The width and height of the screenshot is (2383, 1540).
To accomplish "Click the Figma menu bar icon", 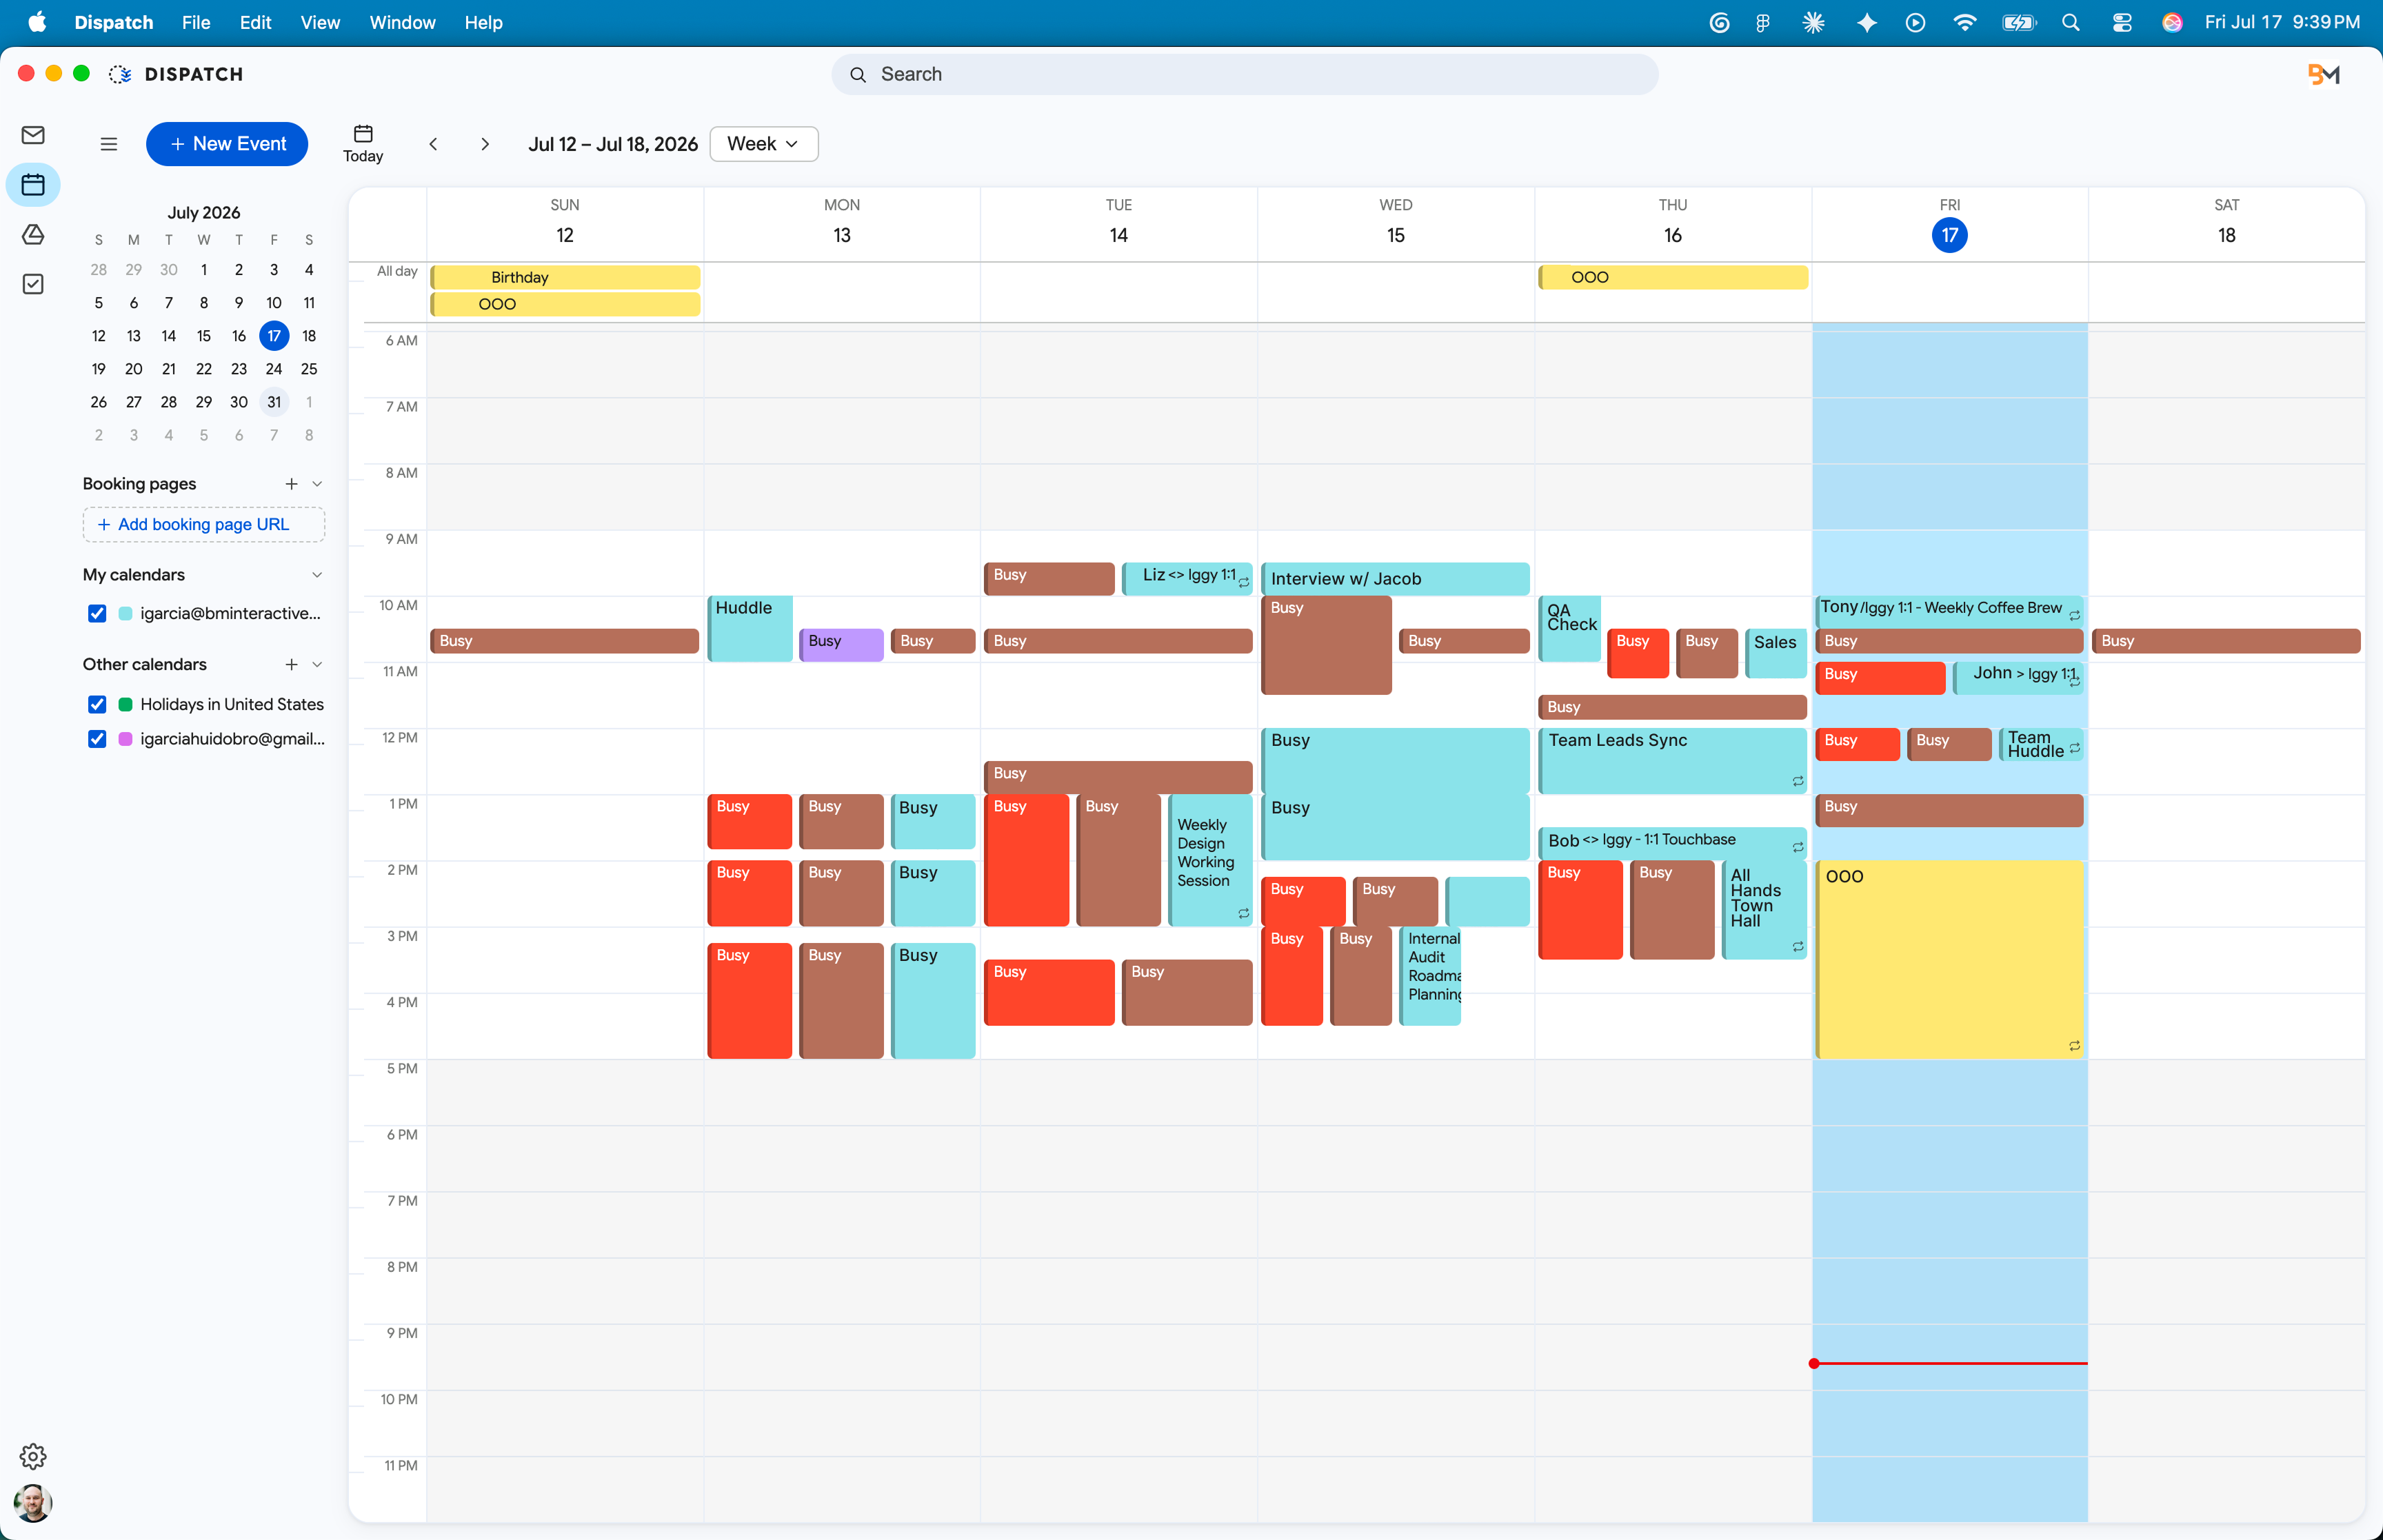I will 1763,22.
